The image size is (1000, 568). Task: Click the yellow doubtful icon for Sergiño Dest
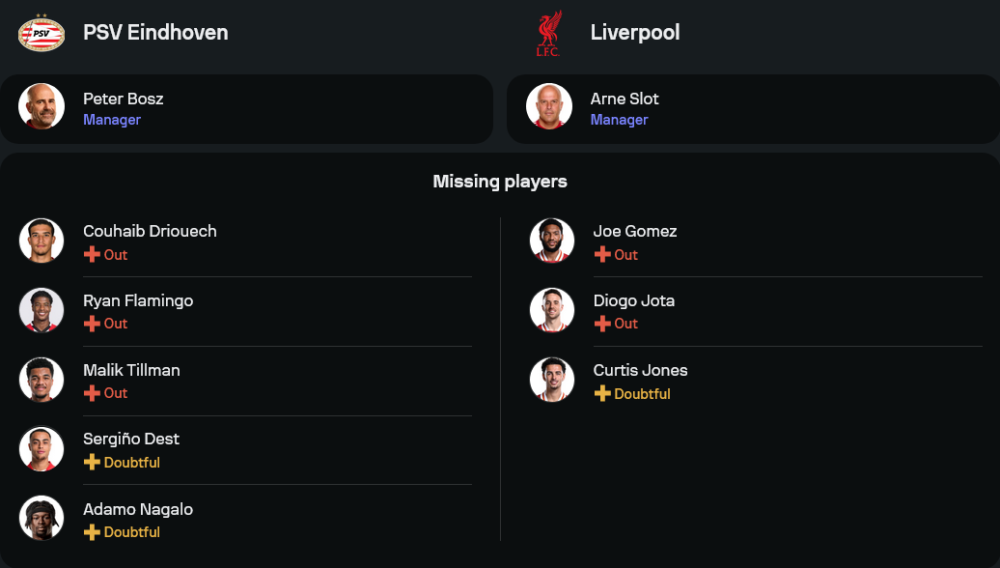tap(92, 463)
